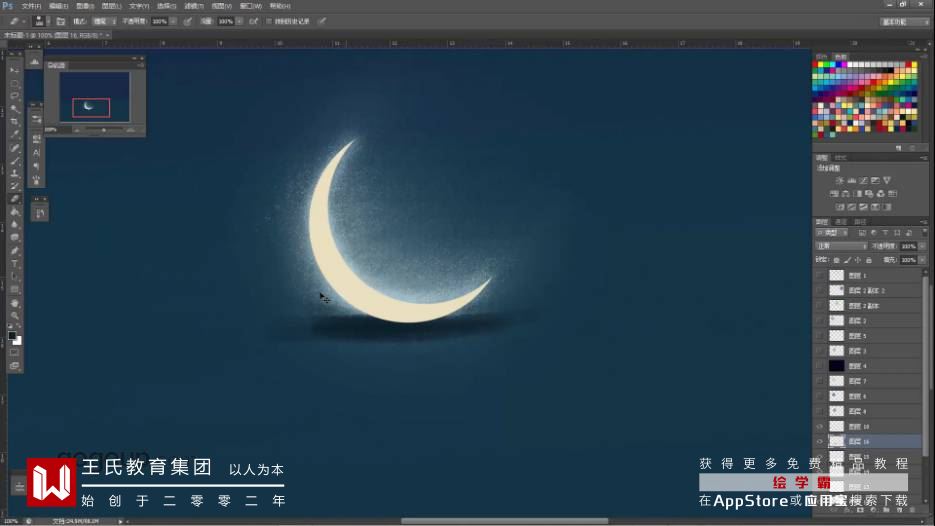Viewport: 935px width, 526px height.
Task: Open the layer fill dropdown arrow
Action: [x=922, y=260]
